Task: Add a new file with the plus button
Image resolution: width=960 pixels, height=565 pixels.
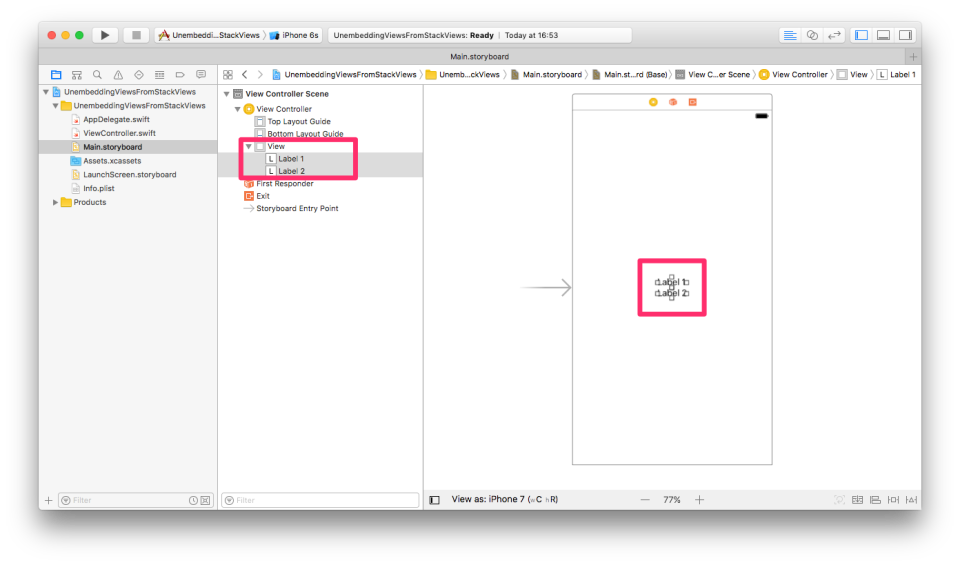Action: pyautogui.click(x=48, y=500)
